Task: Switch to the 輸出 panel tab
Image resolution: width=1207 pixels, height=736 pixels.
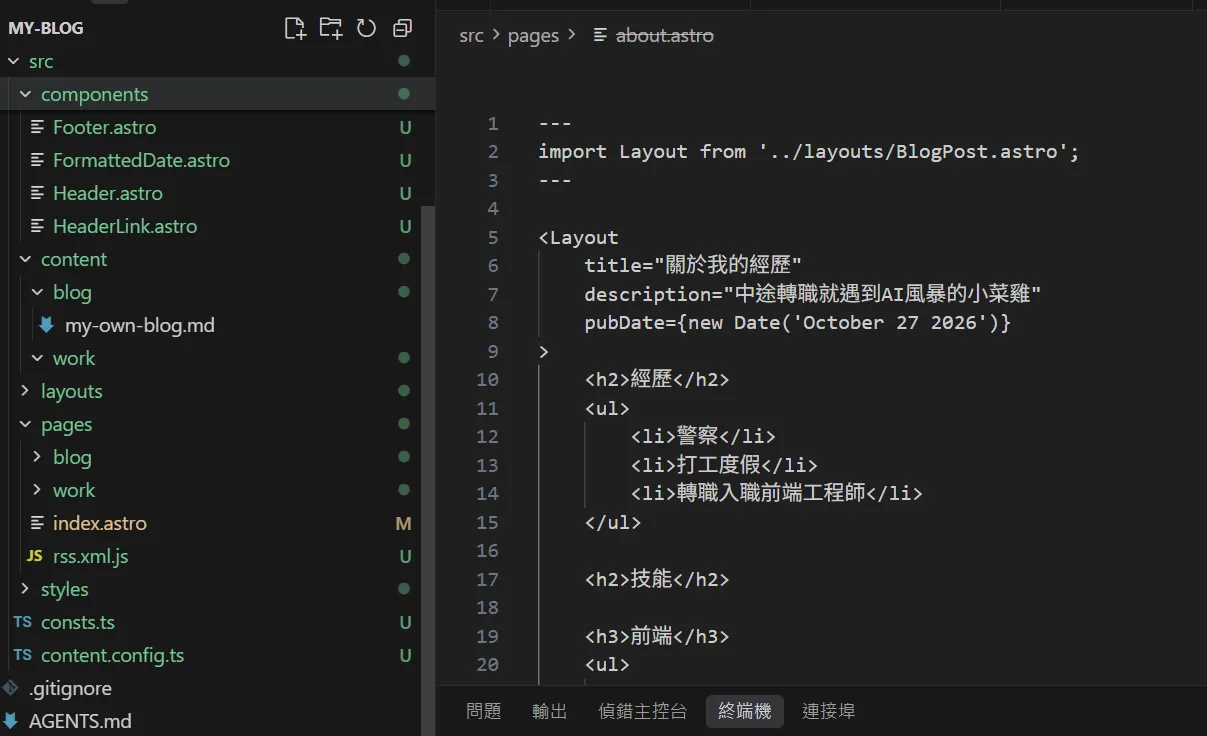Action: pos(550,711)
